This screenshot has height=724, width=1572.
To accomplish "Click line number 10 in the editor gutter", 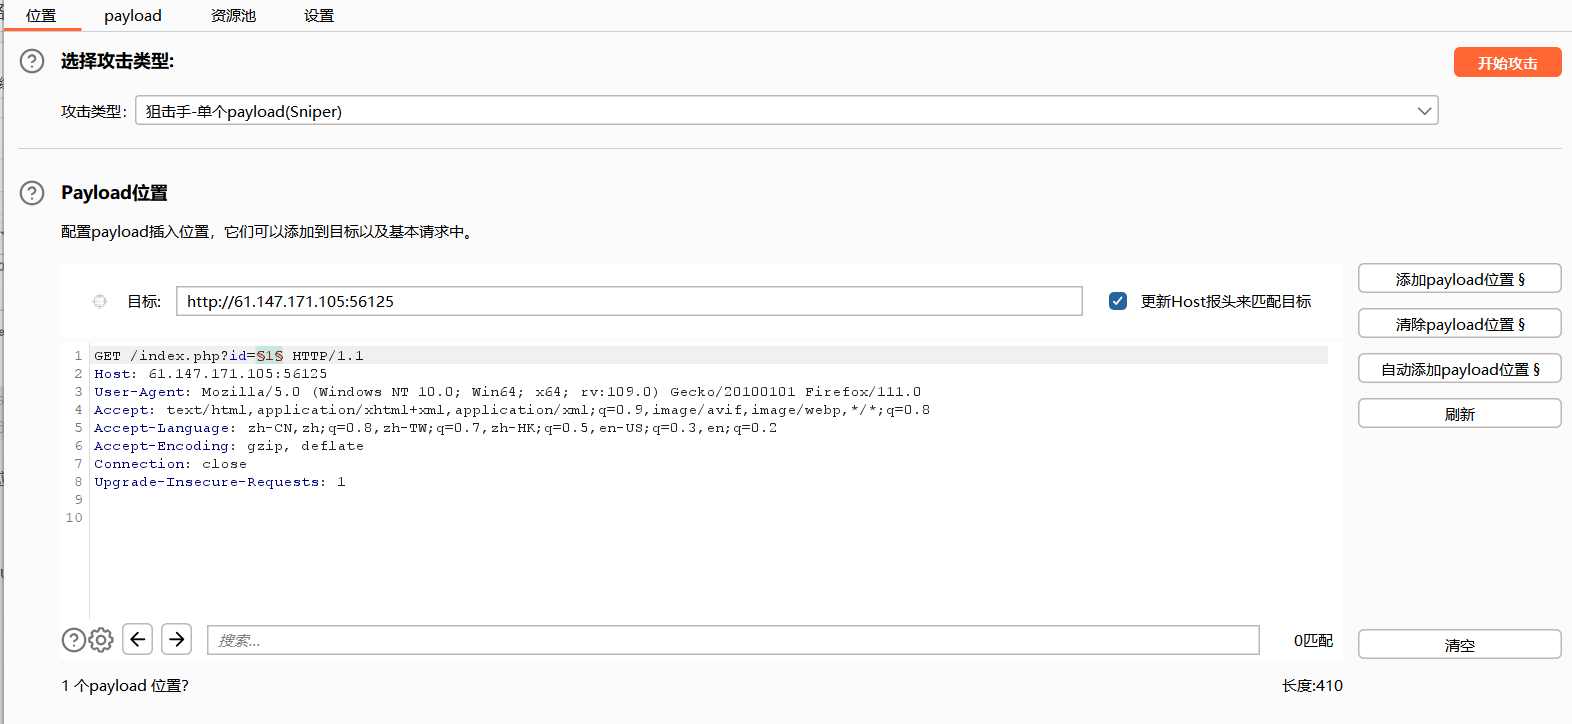I will tap(74, 518).
